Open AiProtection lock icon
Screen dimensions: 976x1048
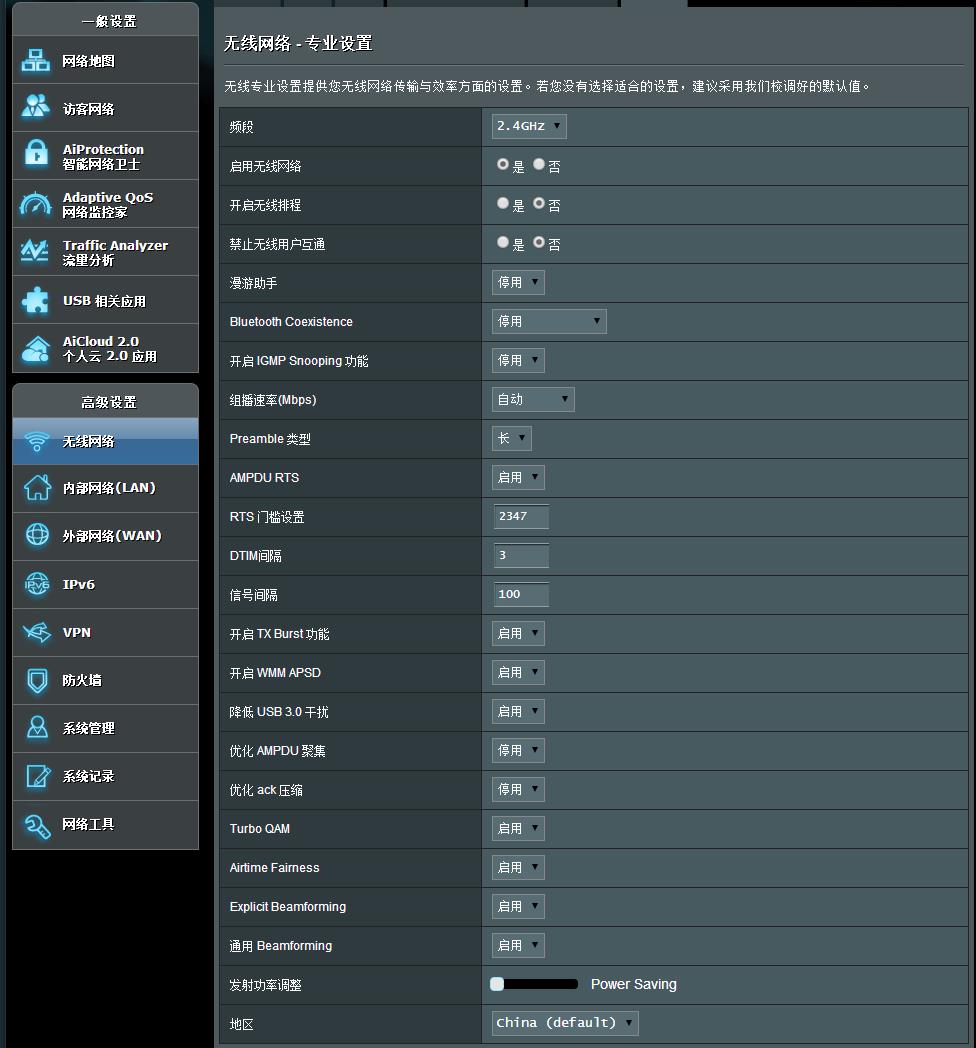click(x=36, y=153)
